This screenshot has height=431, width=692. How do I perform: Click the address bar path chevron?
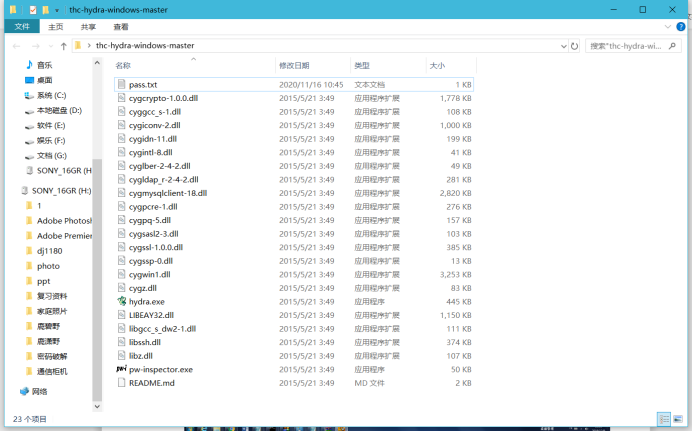tap(89, 45)
